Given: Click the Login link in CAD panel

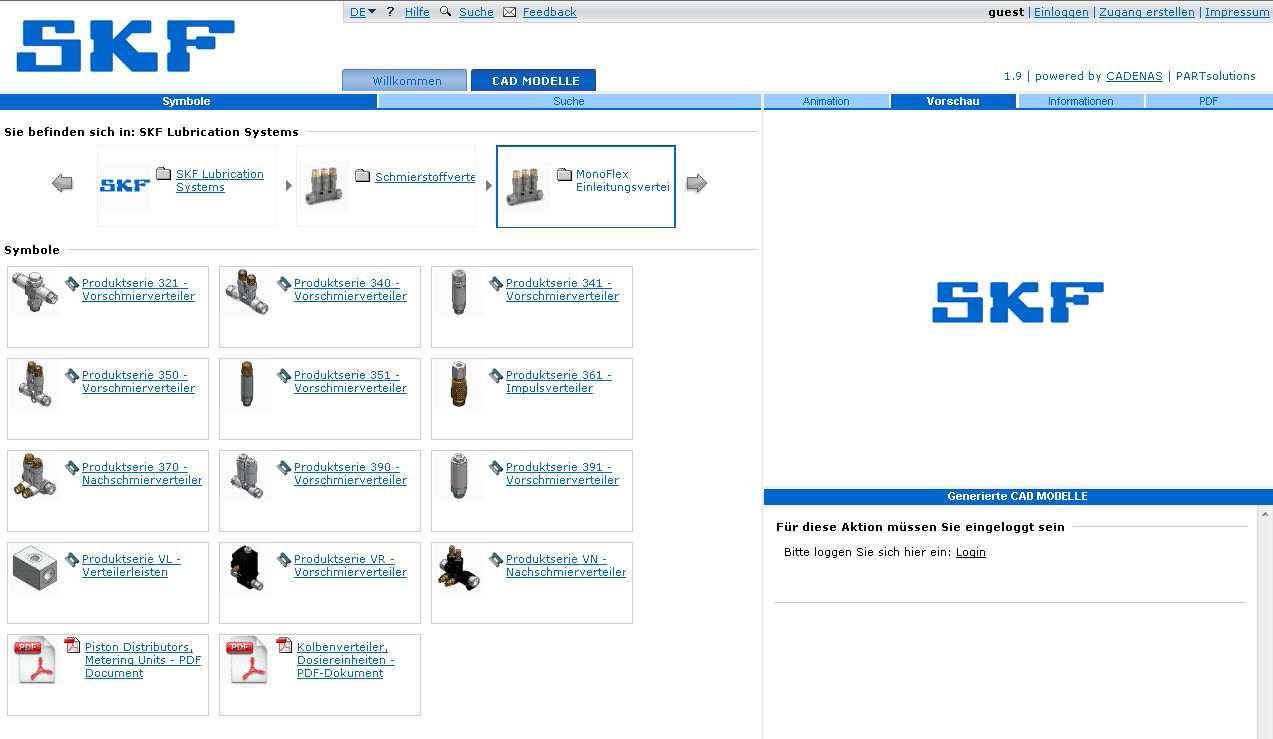Looking at the screenshot, I should (971, 552).
